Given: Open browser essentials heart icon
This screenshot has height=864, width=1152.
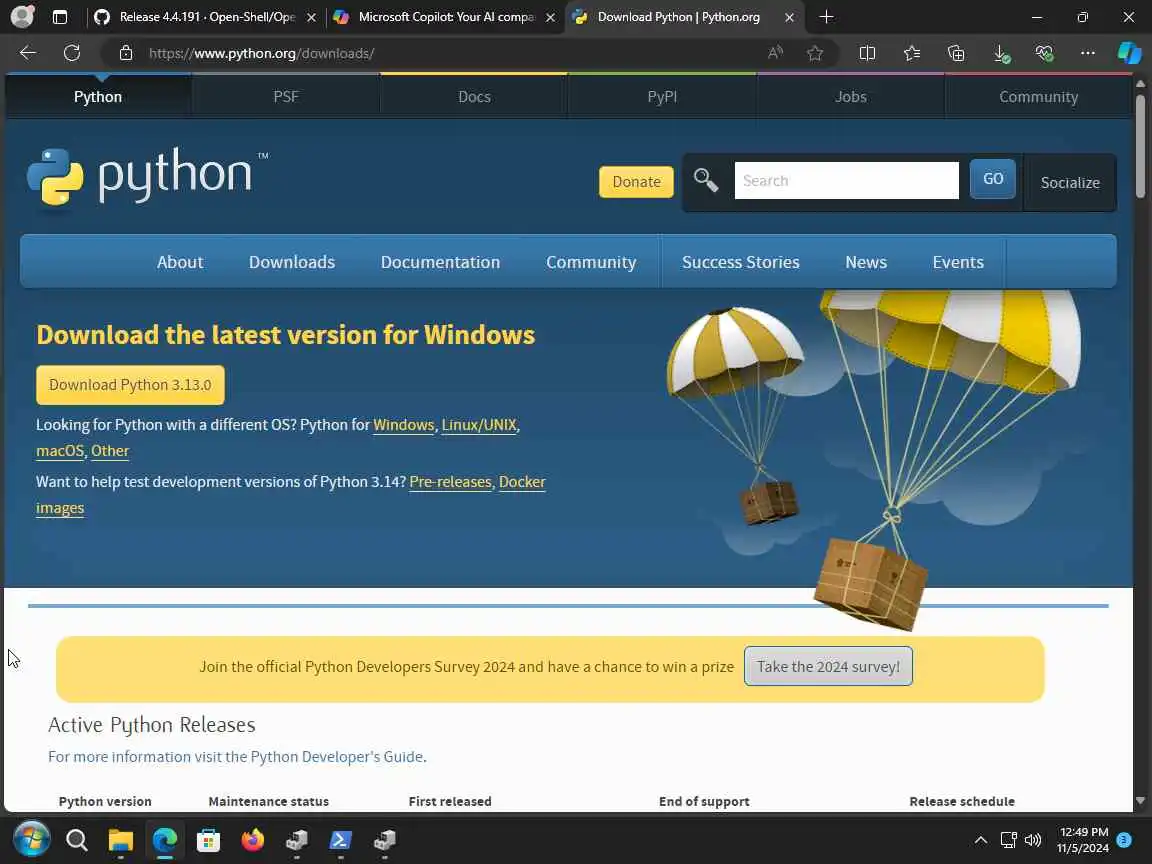Looking at the screenshot, I should pos(1044,53).
